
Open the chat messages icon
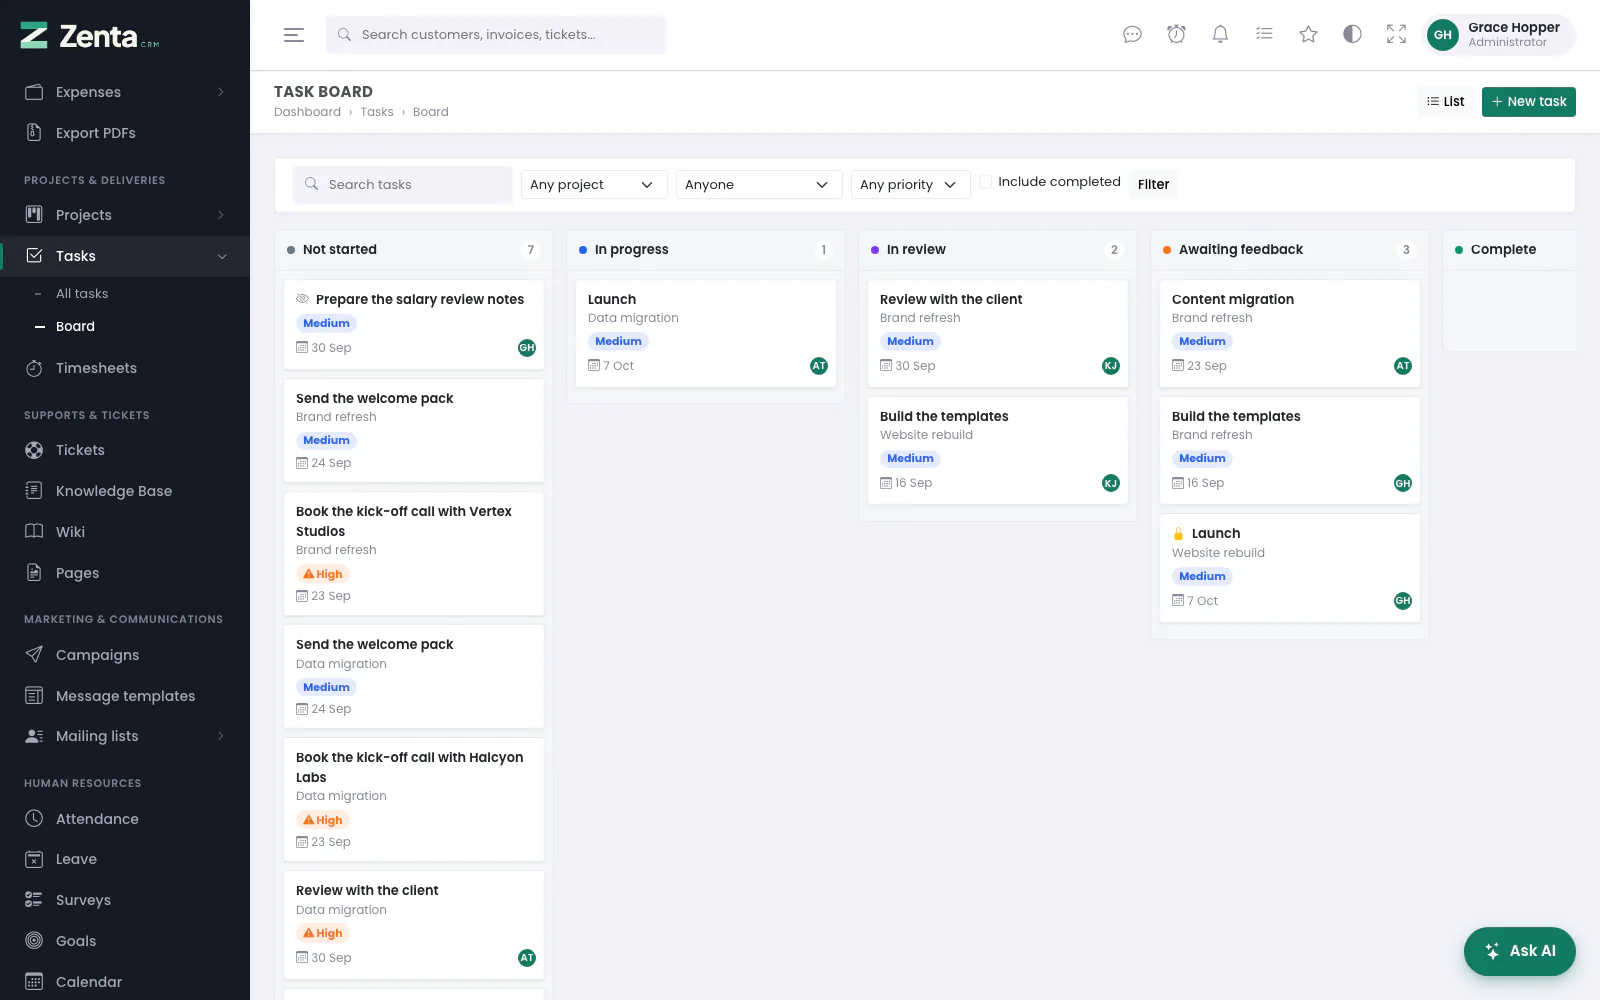[1132, 35]
